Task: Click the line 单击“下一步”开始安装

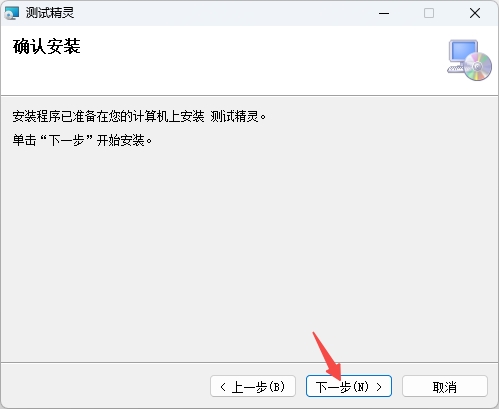Action: [x=82, y=140]
